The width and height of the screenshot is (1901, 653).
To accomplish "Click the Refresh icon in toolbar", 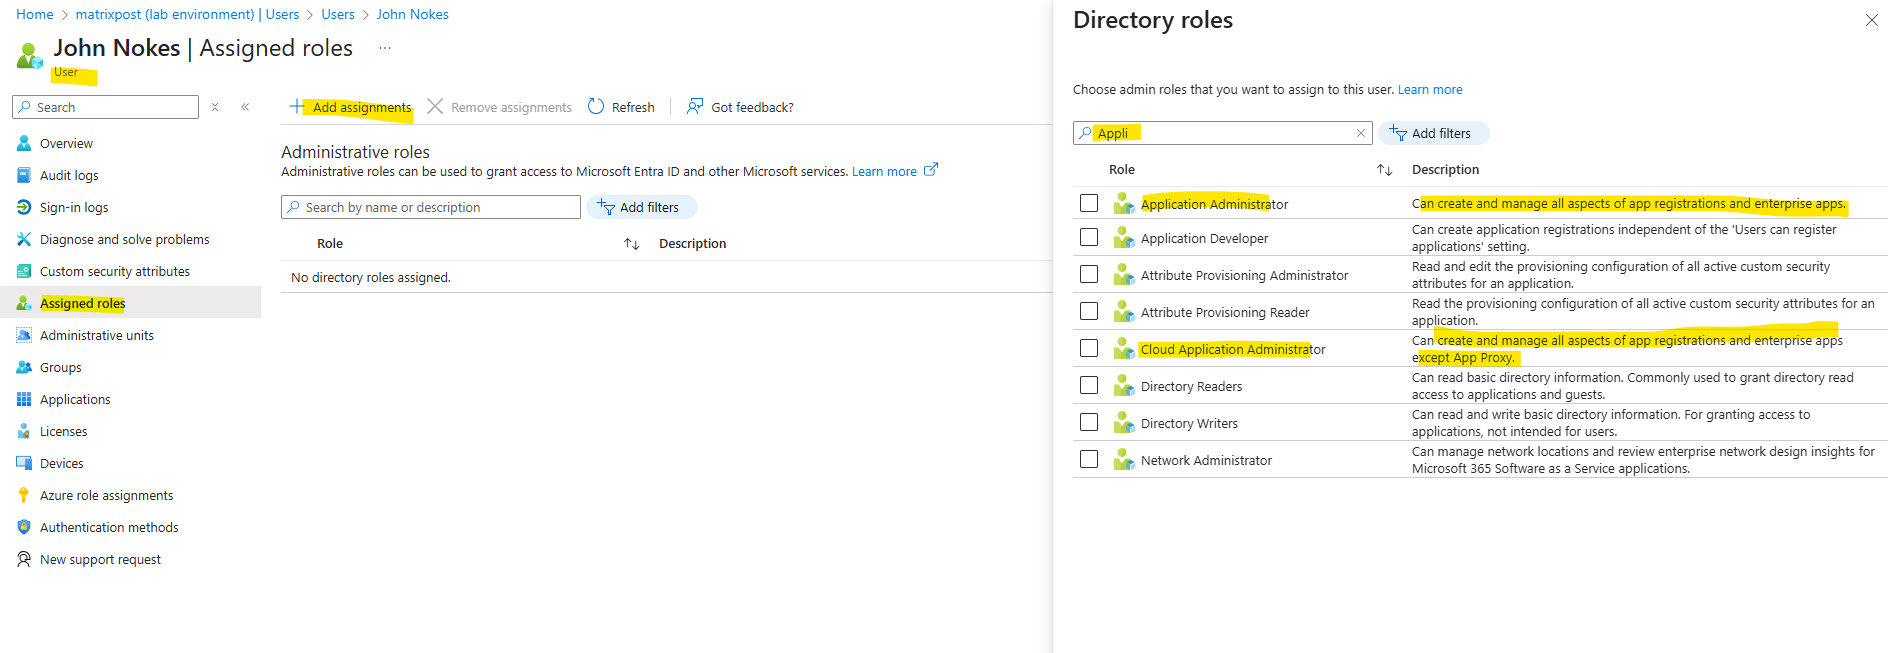I will pos(596,106).
